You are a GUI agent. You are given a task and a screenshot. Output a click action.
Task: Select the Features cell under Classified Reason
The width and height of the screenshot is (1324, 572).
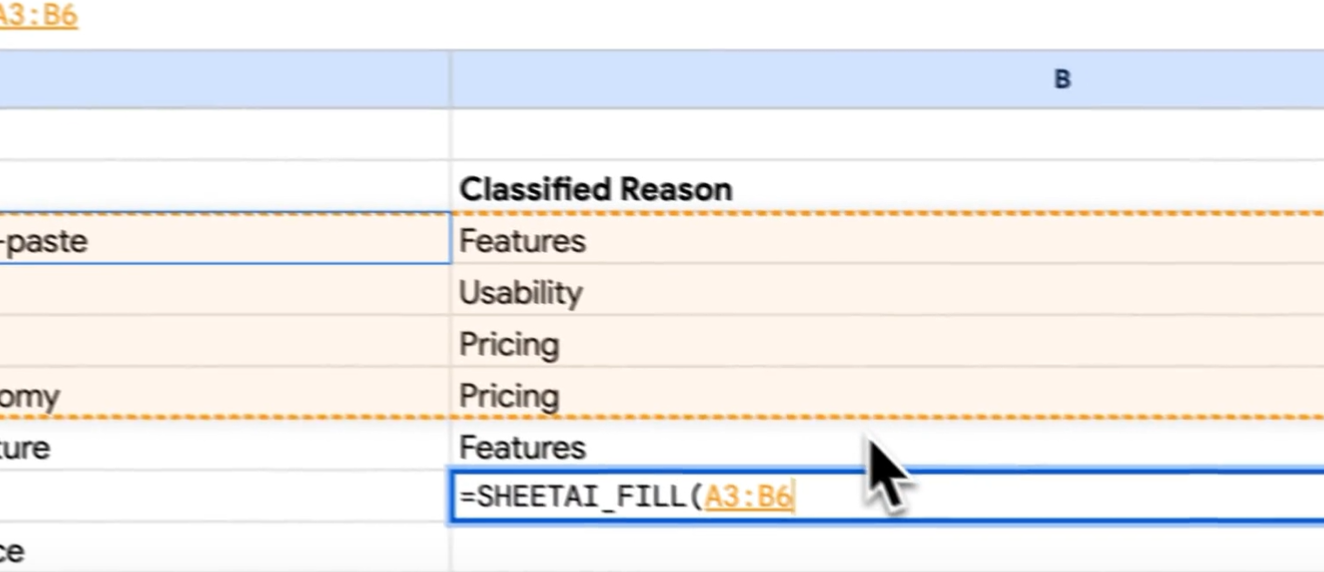522,241
